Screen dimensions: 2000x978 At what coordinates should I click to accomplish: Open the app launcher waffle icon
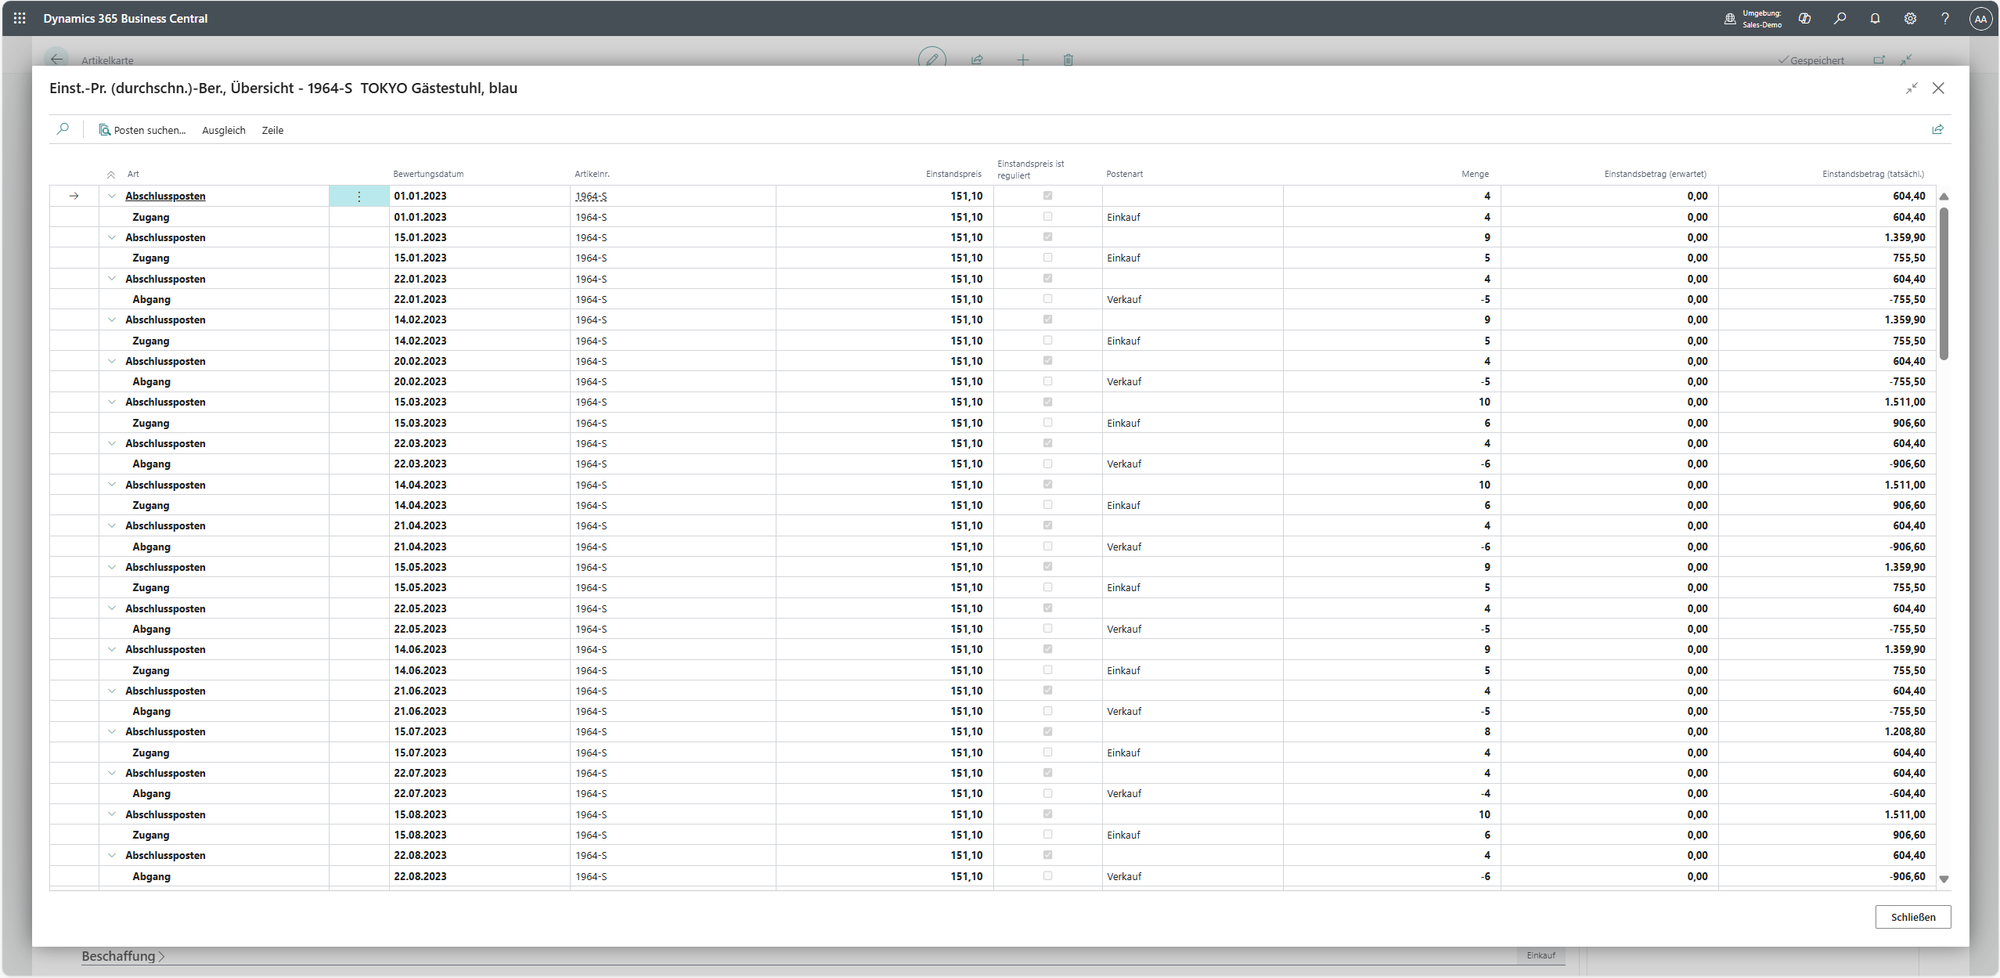(x=20, y=18)
